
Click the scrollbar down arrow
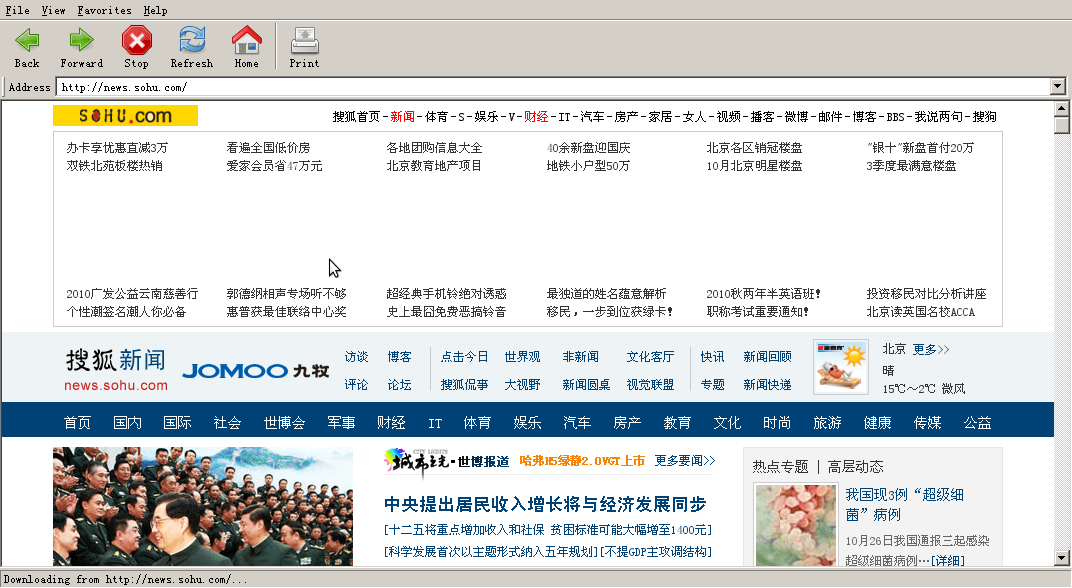1061,558
